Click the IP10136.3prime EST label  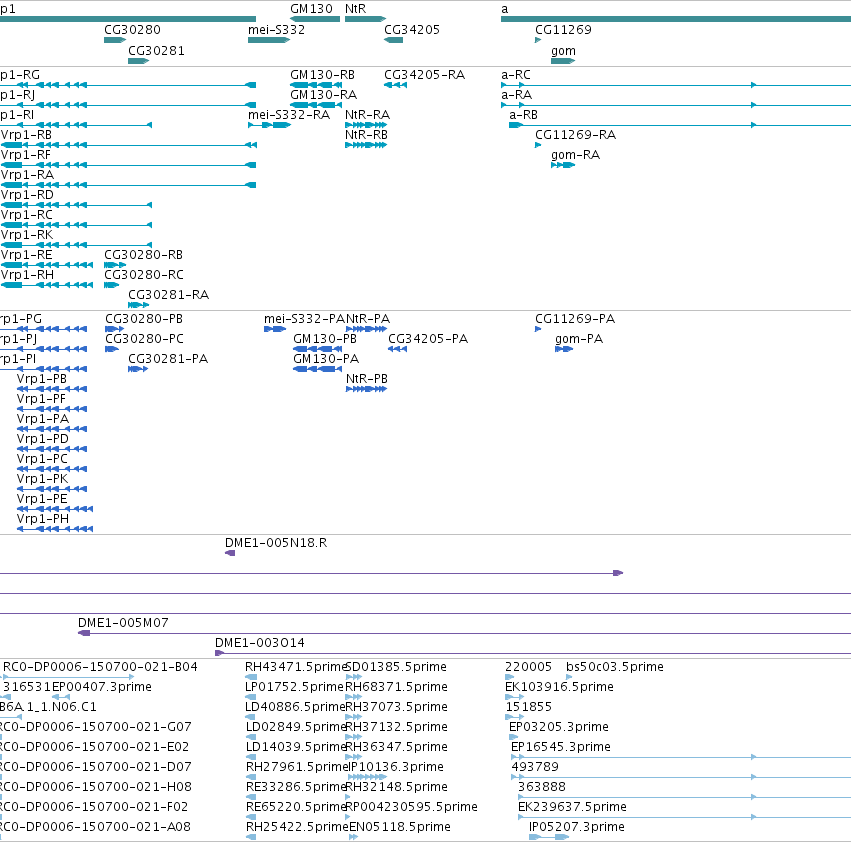[x=395, y=768]
